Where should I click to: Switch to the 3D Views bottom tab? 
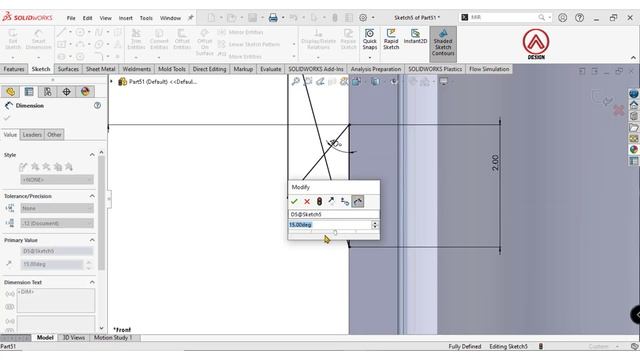click(73, 338)
